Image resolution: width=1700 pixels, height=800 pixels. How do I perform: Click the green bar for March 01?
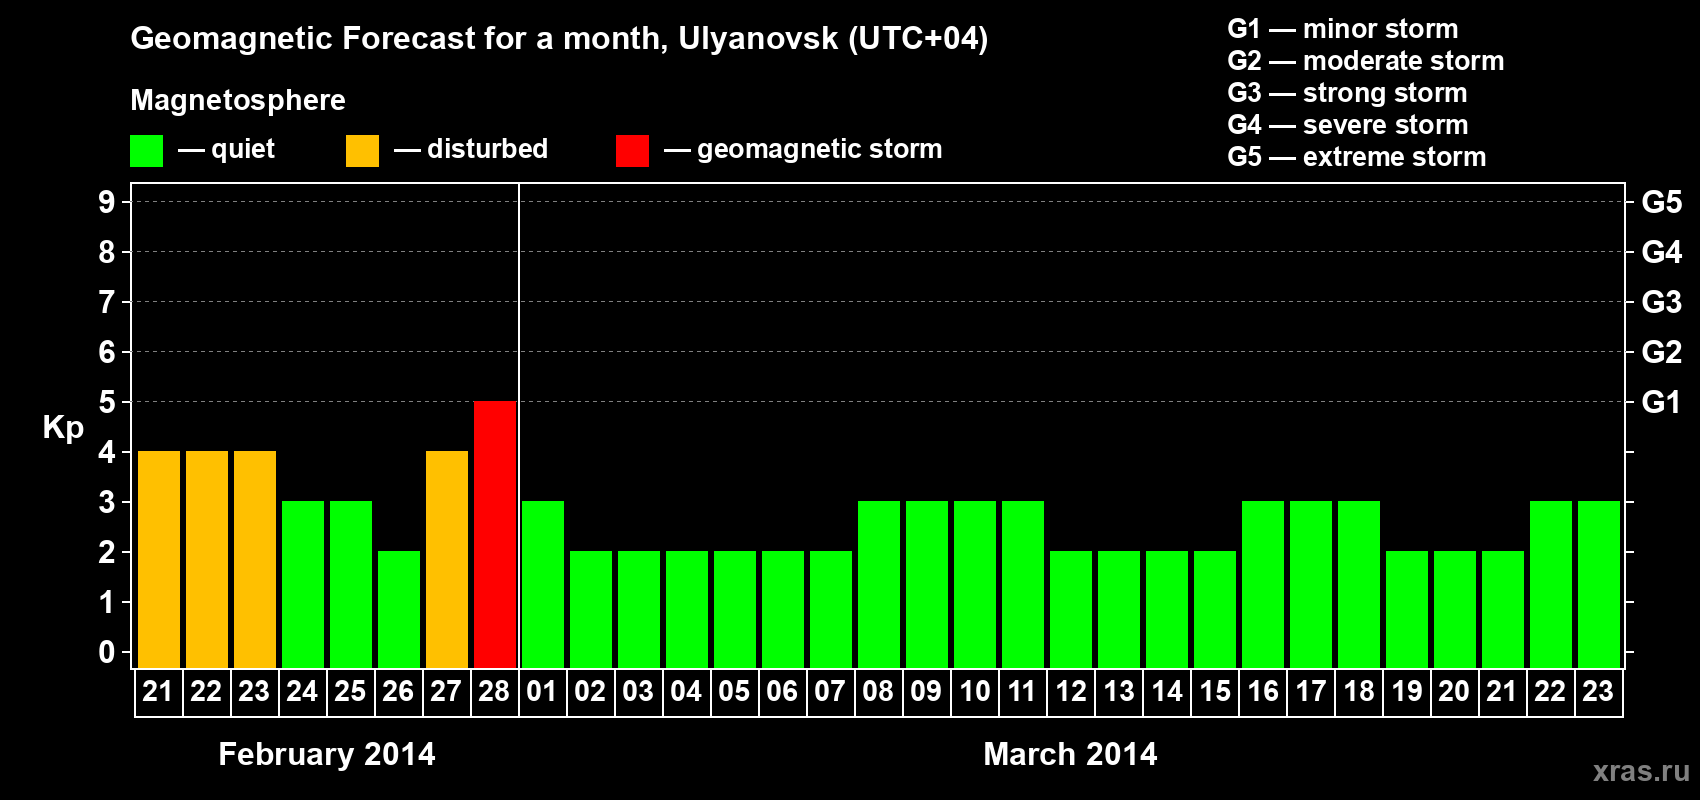click(543, 584)
